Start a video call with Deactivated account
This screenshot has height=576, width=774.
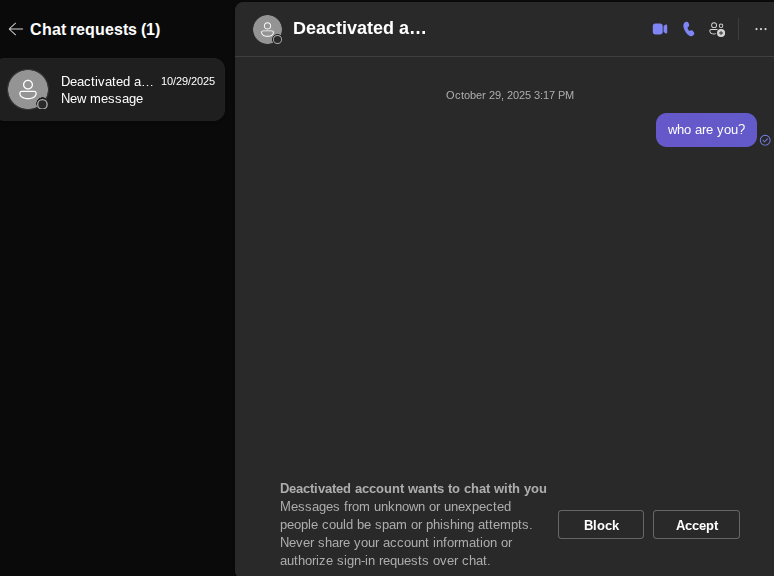point(659,29)
